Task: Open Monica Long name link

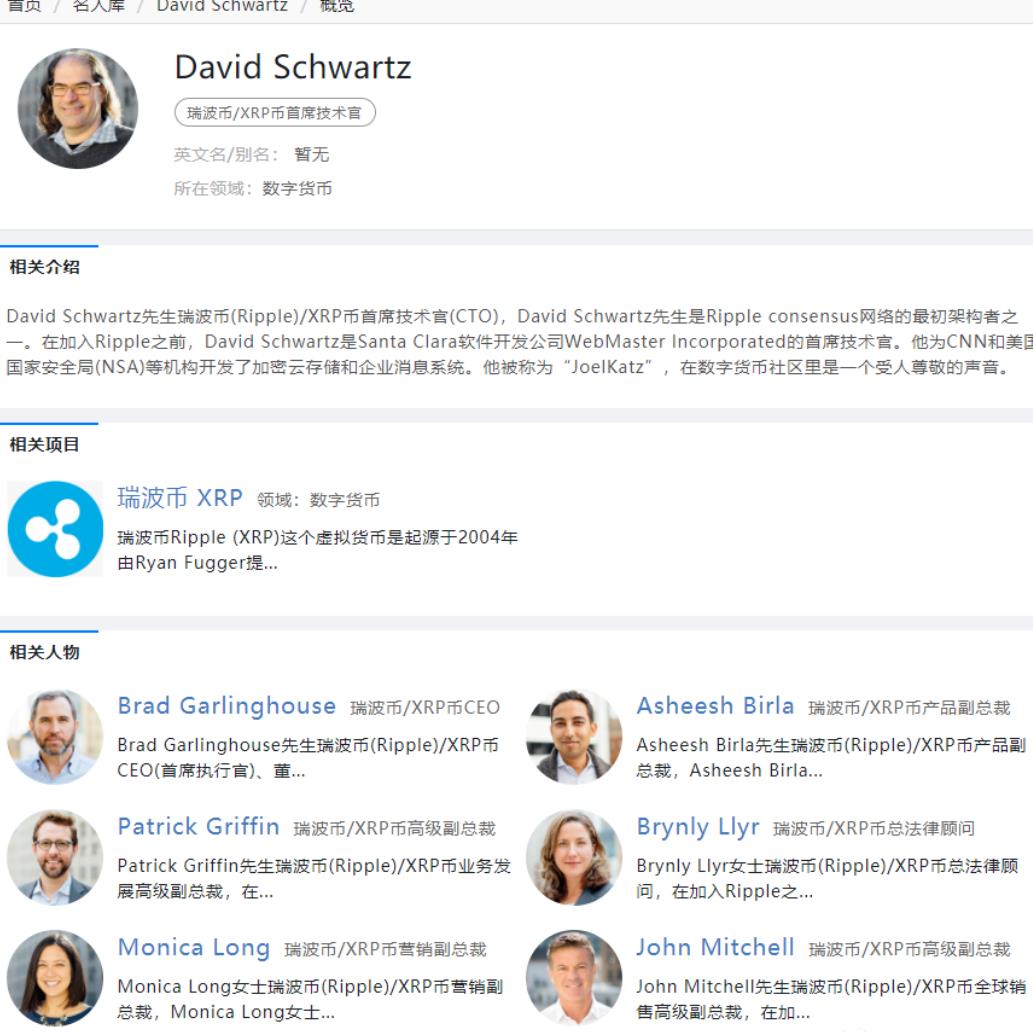Action: (194, 947)
